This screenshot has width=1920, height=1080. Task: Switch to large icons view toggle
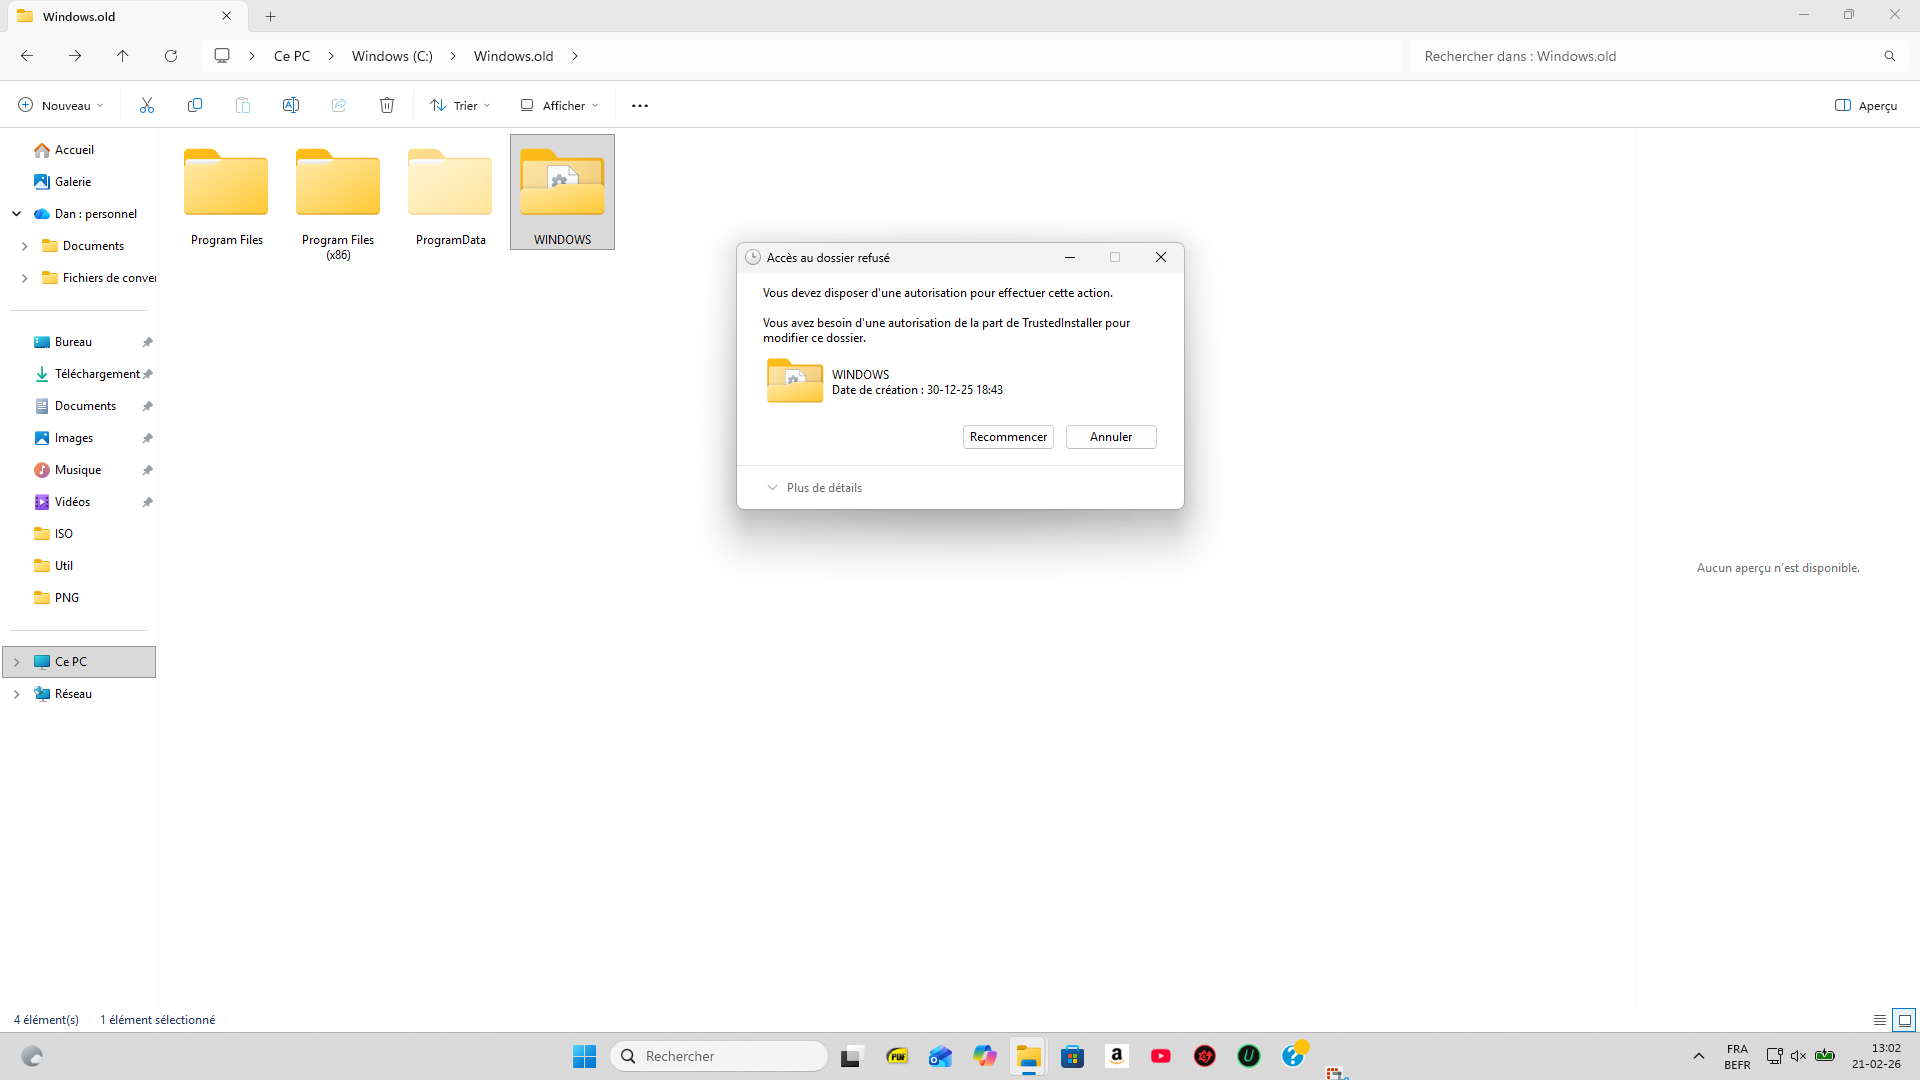[1904, 1020]
